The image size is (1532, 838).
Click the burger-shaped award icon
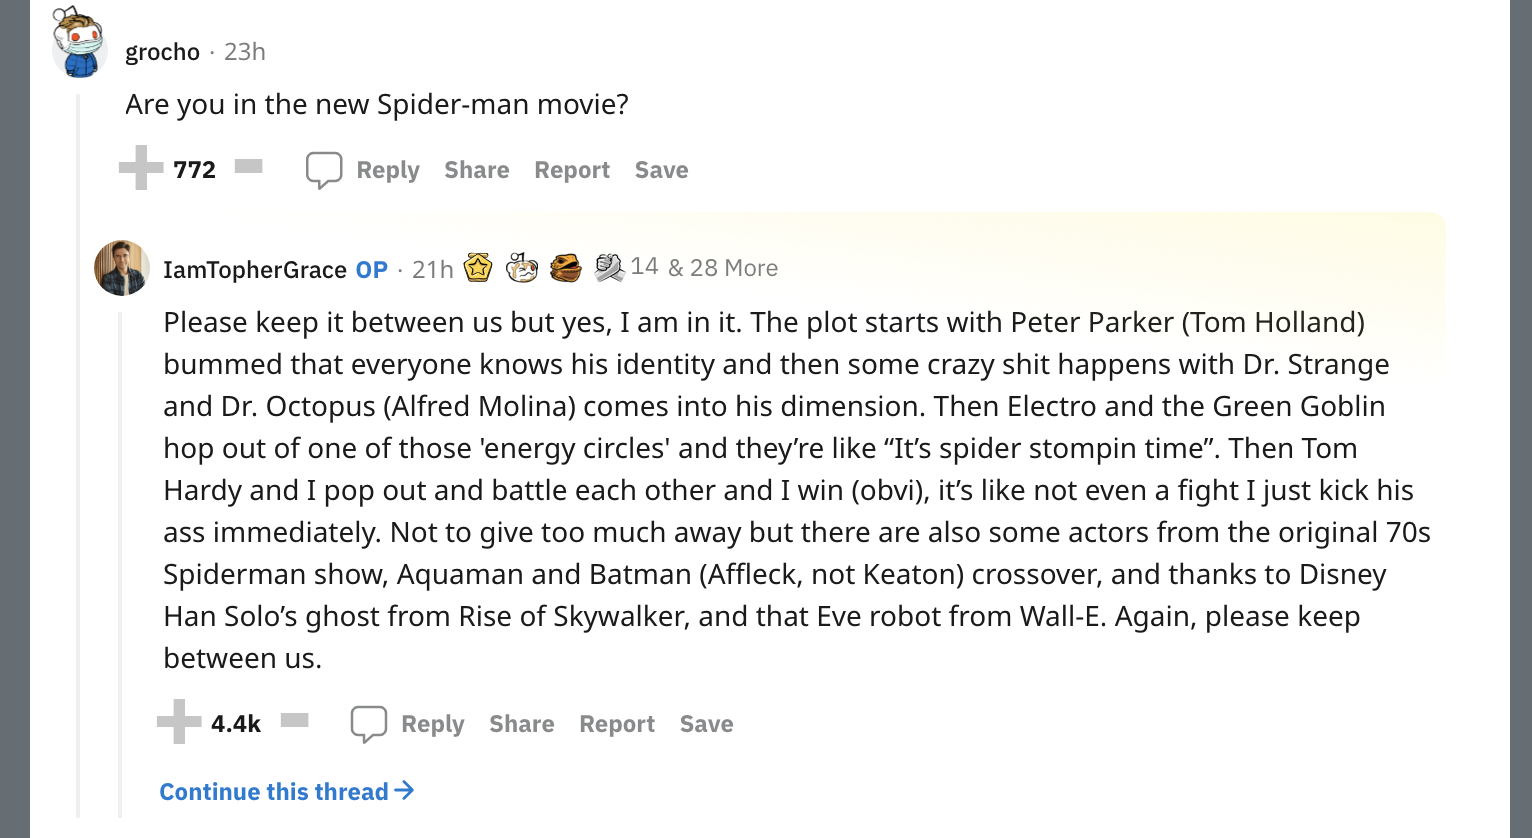pyautogui.click(x=565, y=267)
